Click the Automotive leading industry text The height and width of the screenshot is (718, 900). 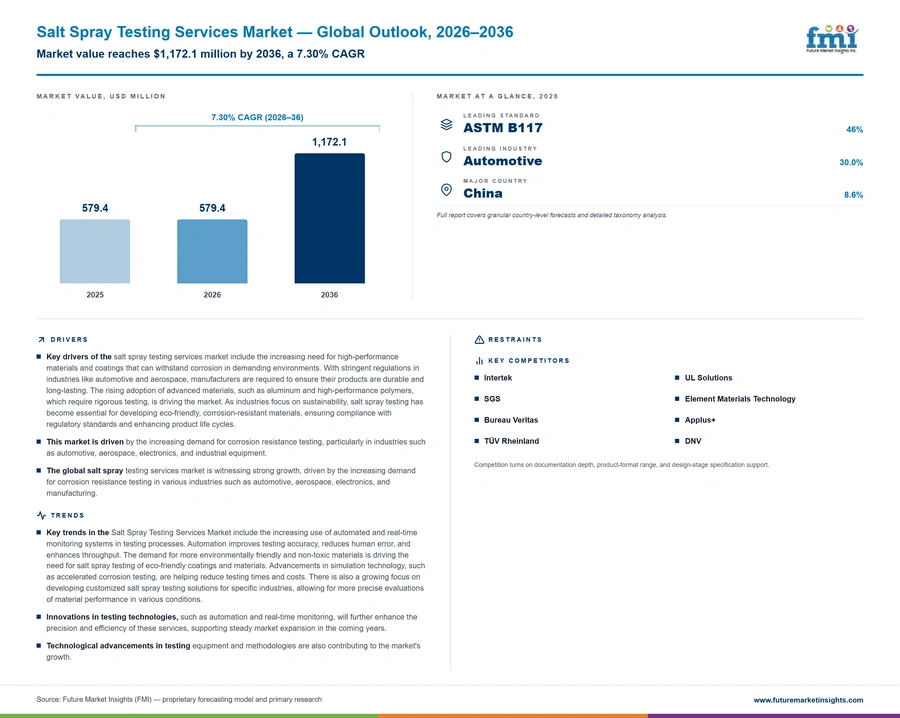point(503,161)
